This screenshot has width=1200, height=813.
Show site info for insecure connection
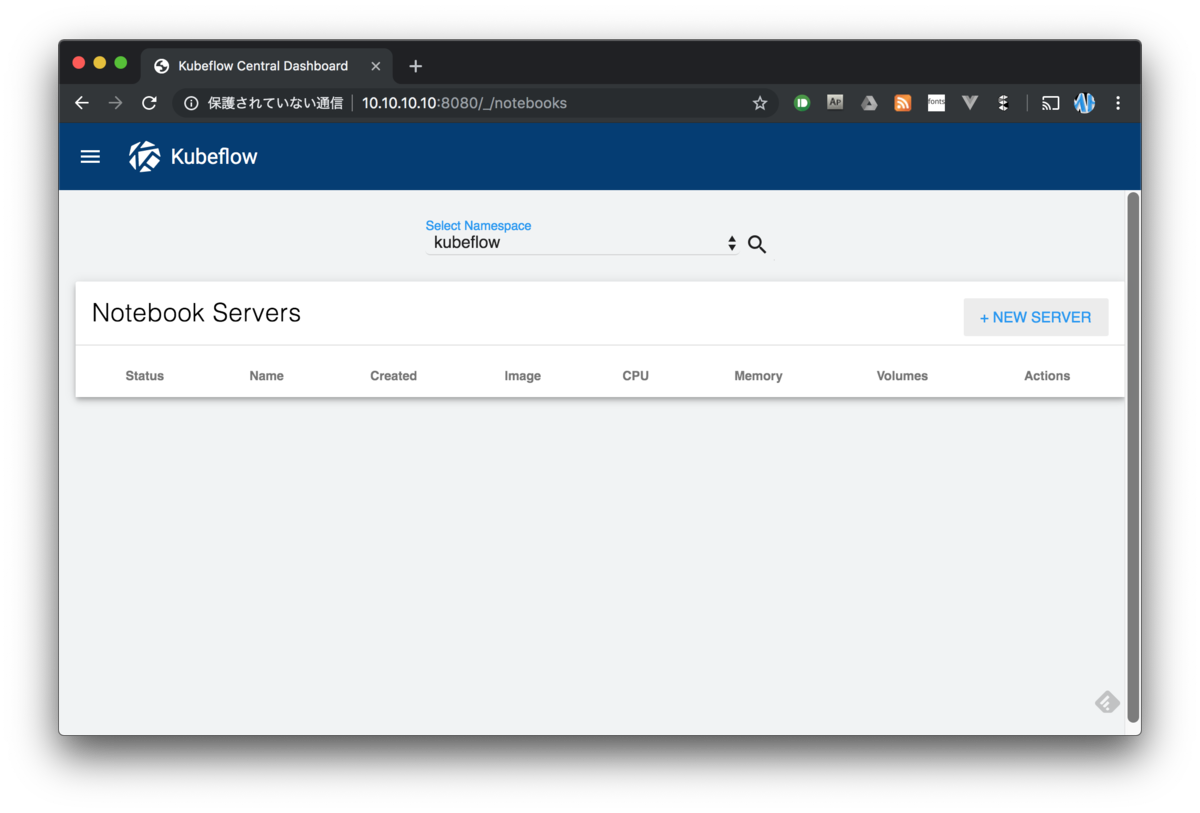[192, 103]
